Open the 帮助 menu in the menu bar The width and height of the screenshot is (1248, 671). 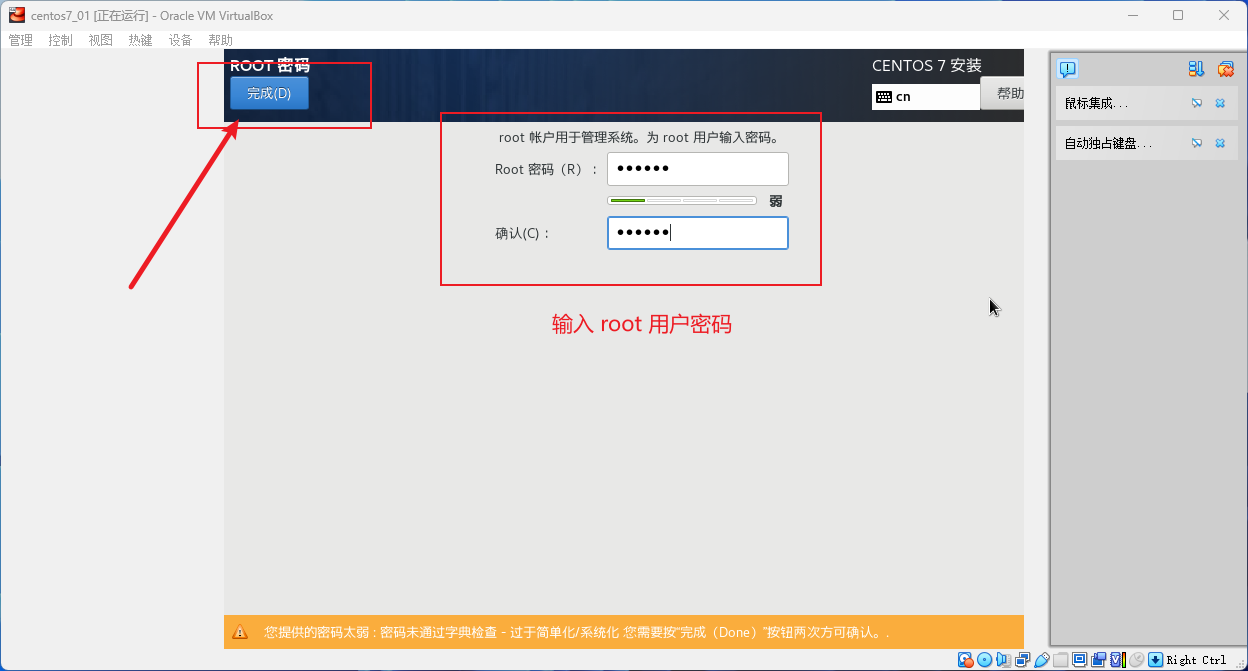click(x=221, y=40)
